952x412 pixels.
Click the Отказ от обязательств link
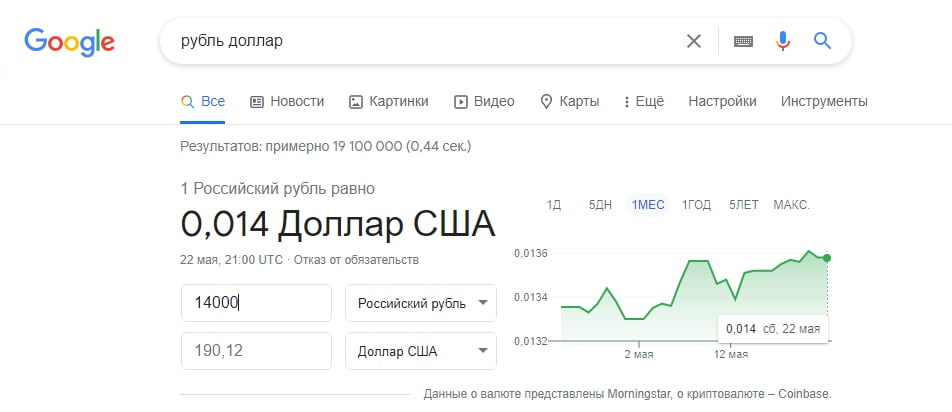[x=357, y=260]
